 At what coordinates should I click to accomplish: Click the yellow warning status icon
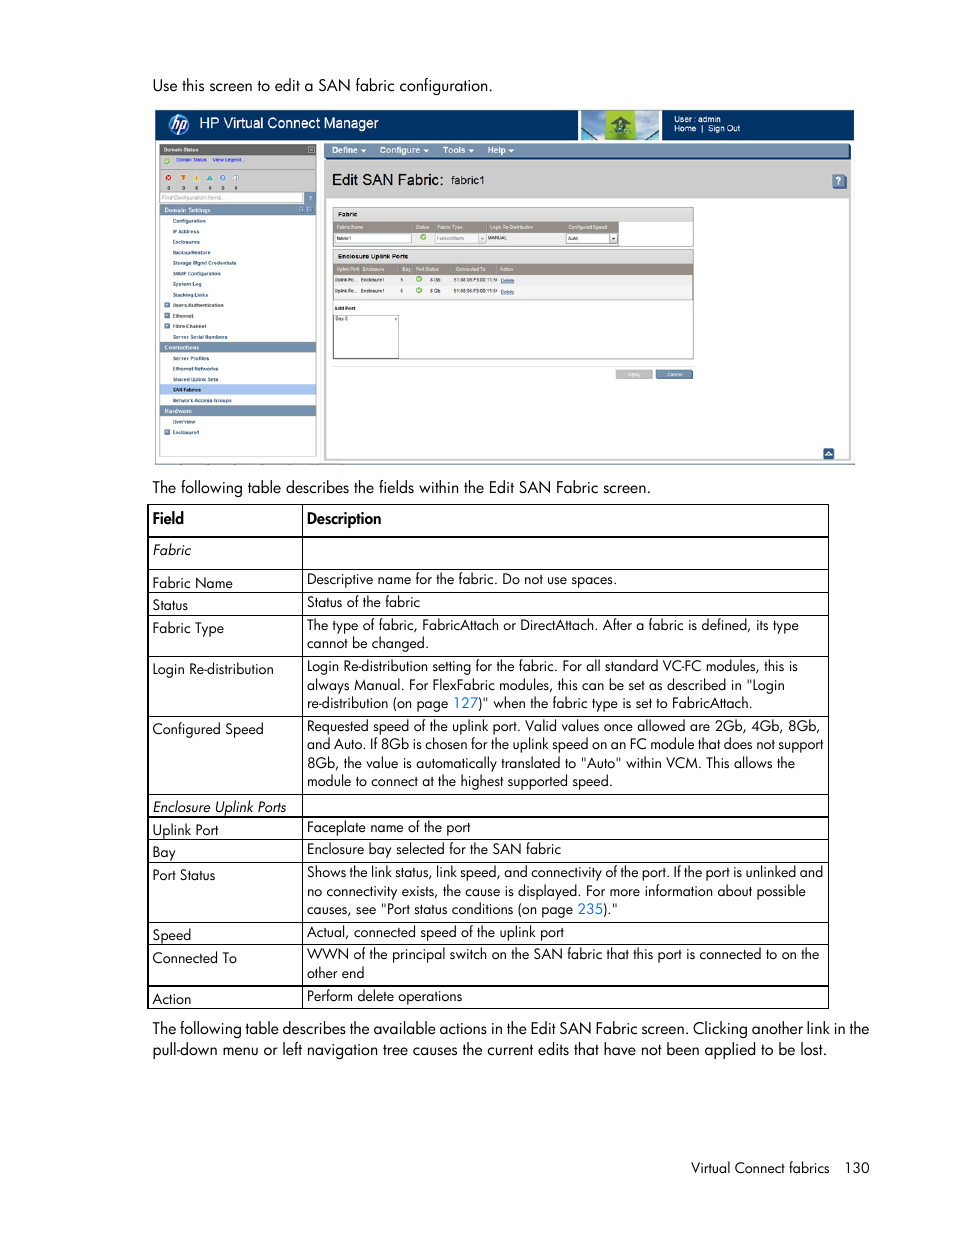pyautogui.click(x=196, y=178)
